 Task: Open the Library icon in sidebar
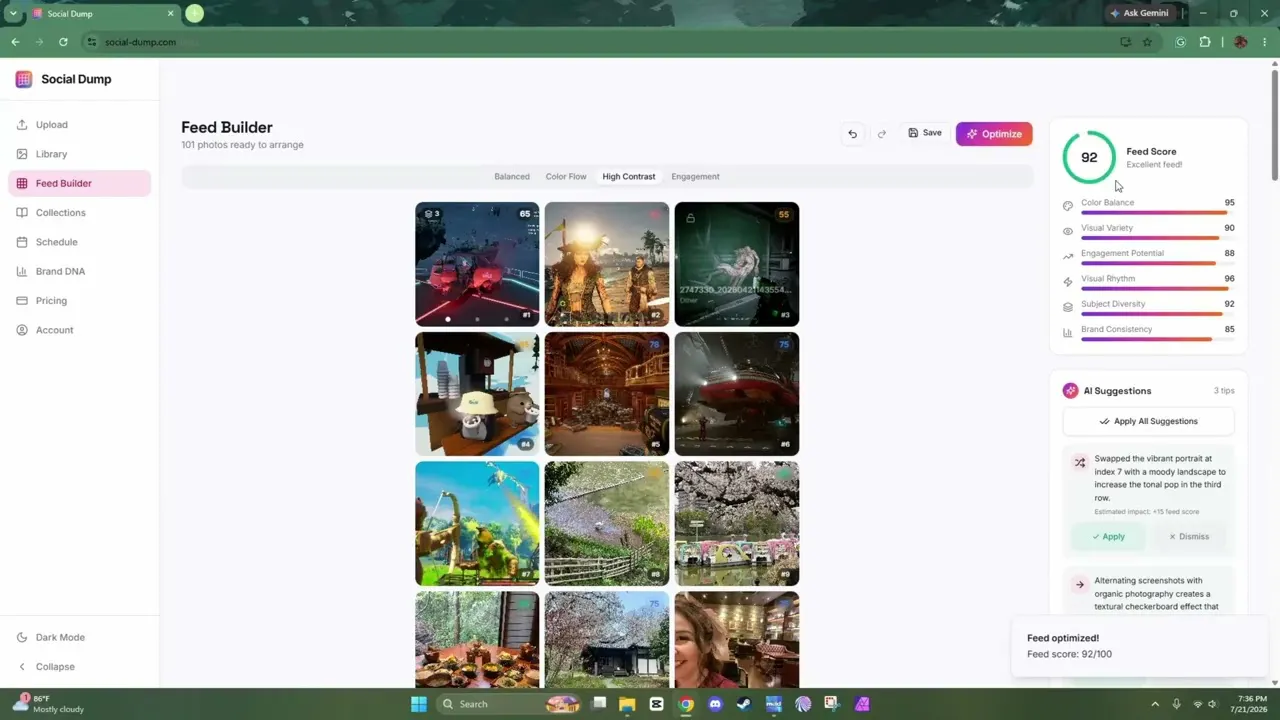tap(22, 154)
